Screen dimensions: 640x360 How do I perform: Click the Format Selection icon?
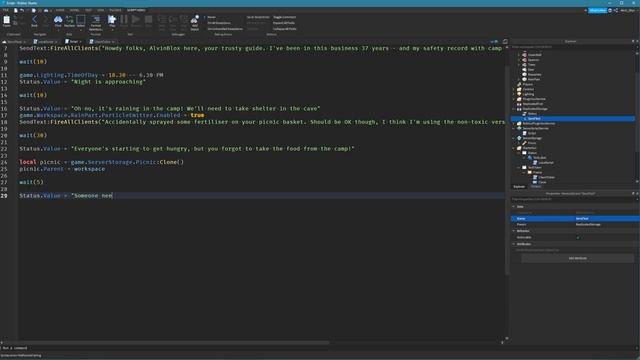pyautogui.click(x=96, y=20)
